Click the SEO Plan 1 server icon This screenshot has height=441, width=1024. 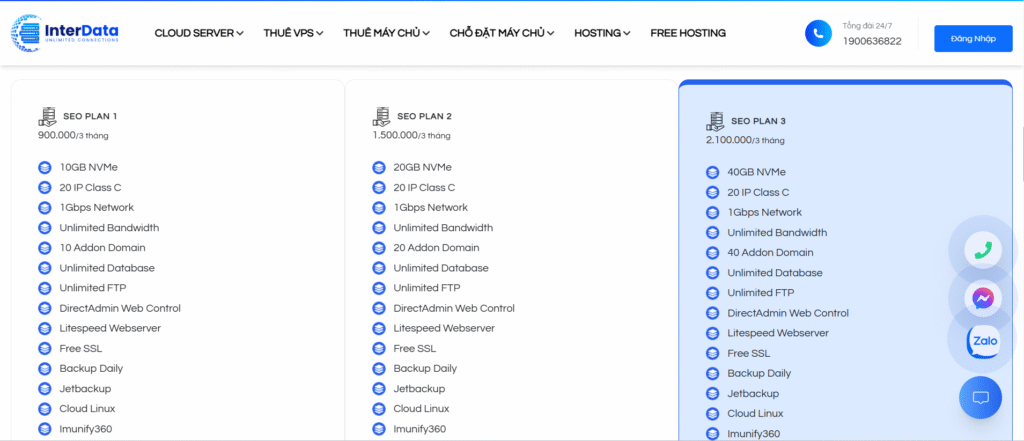[47, 116]
